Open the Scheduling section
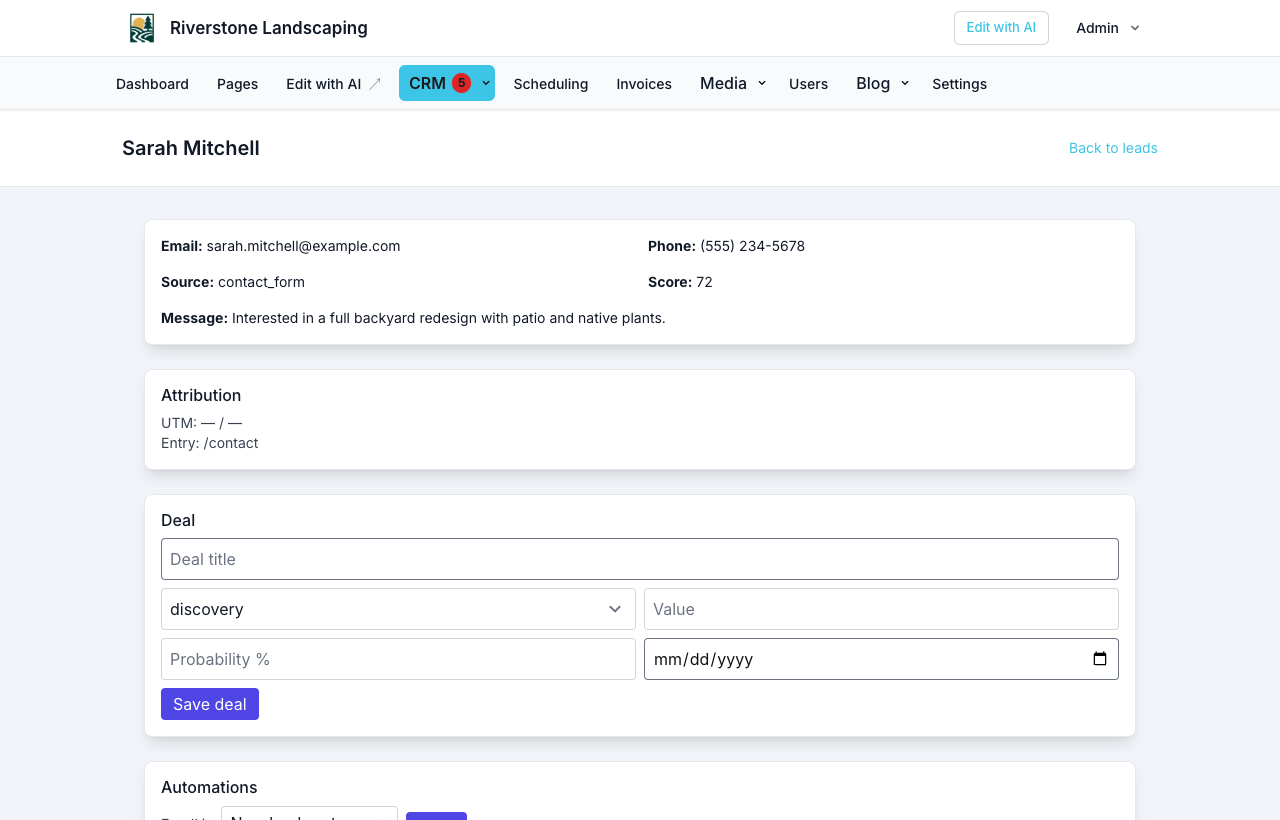Image resolution: width=1280 pixels, height=820 pixels. point(551,84)
